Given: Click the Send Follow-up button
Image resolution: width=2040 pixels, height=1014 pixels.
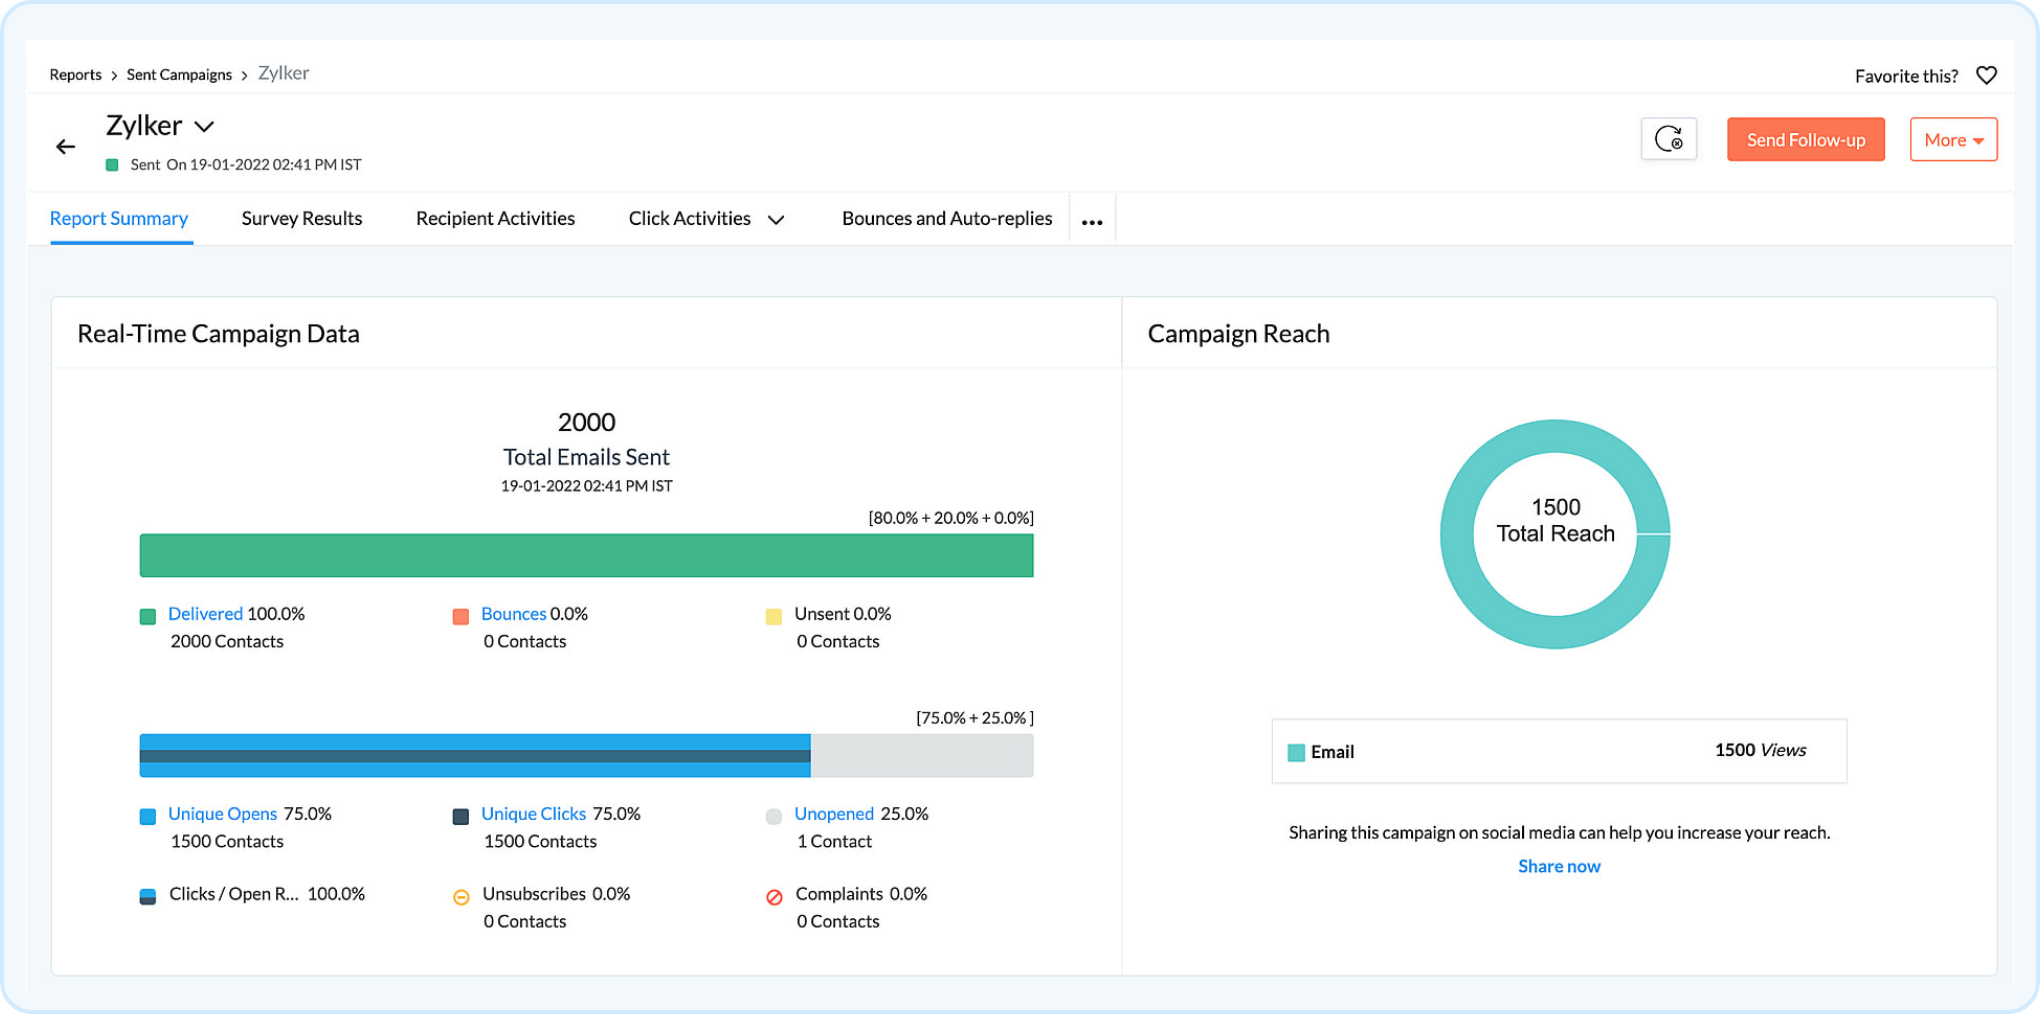Looking at the screenshot, I should [1805, 139].
